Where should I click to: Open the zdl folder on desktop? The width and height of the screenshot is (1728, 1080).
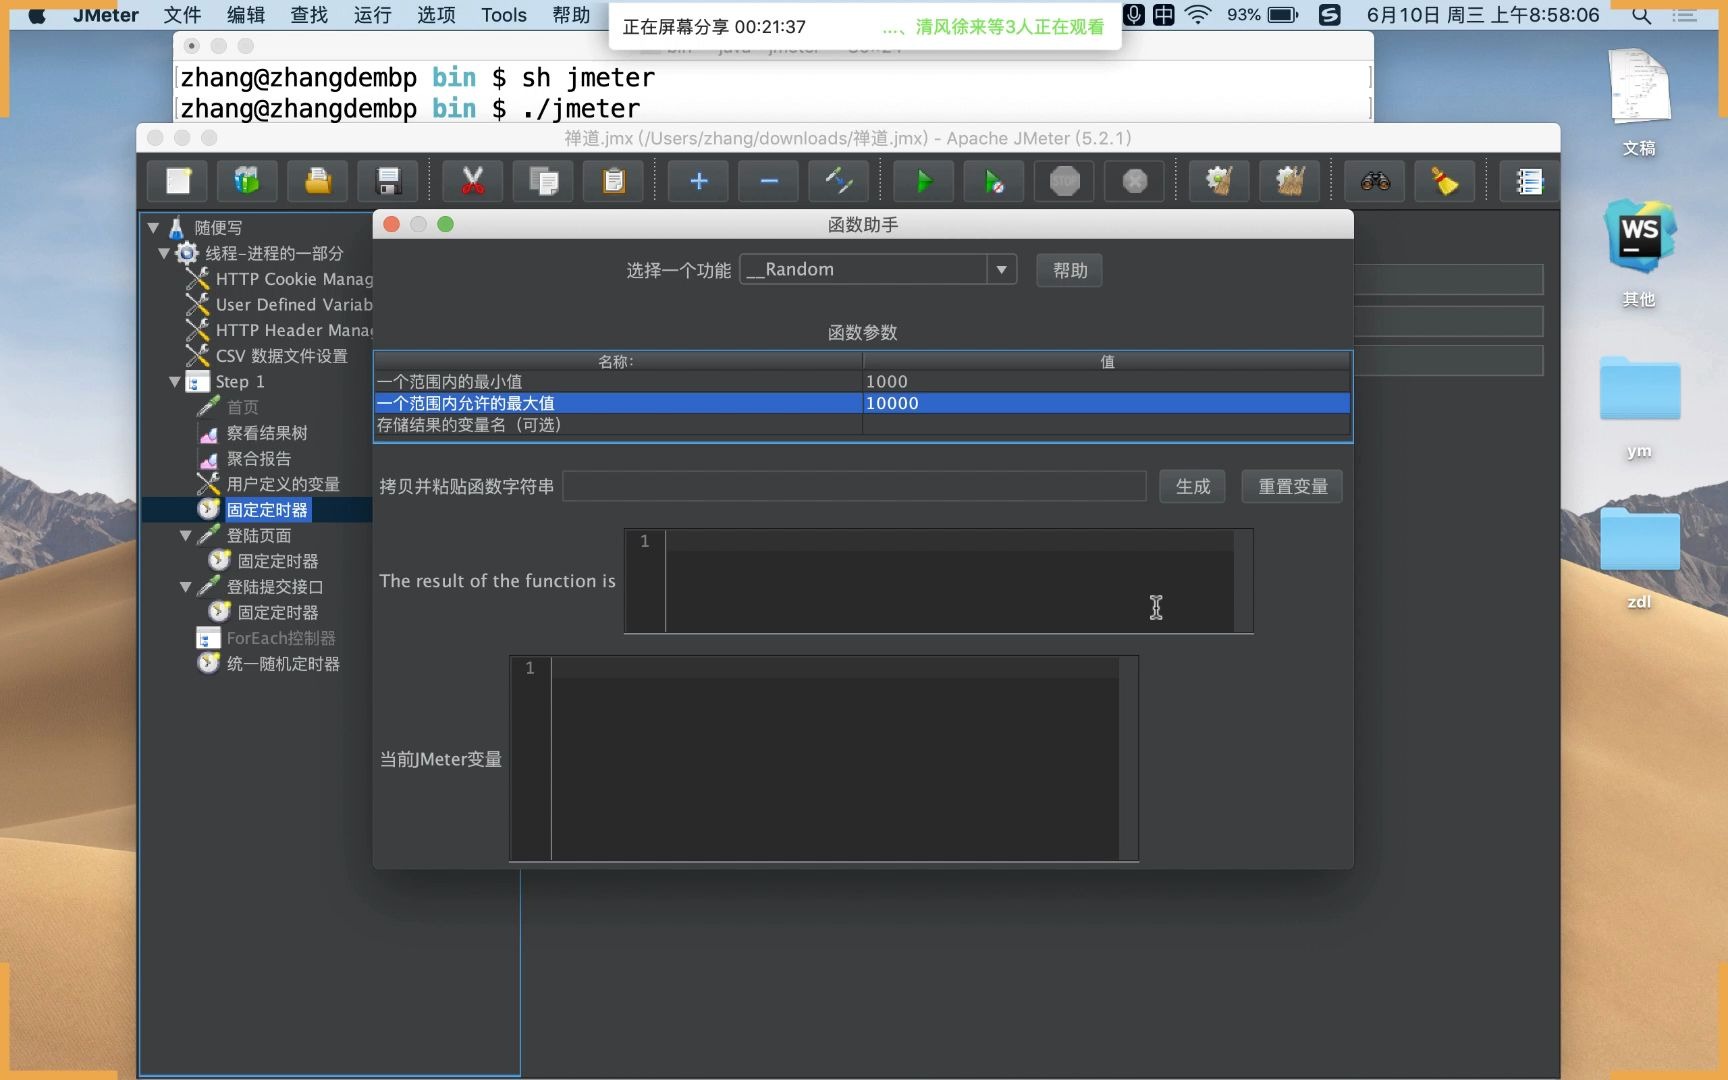point(1640,539)
